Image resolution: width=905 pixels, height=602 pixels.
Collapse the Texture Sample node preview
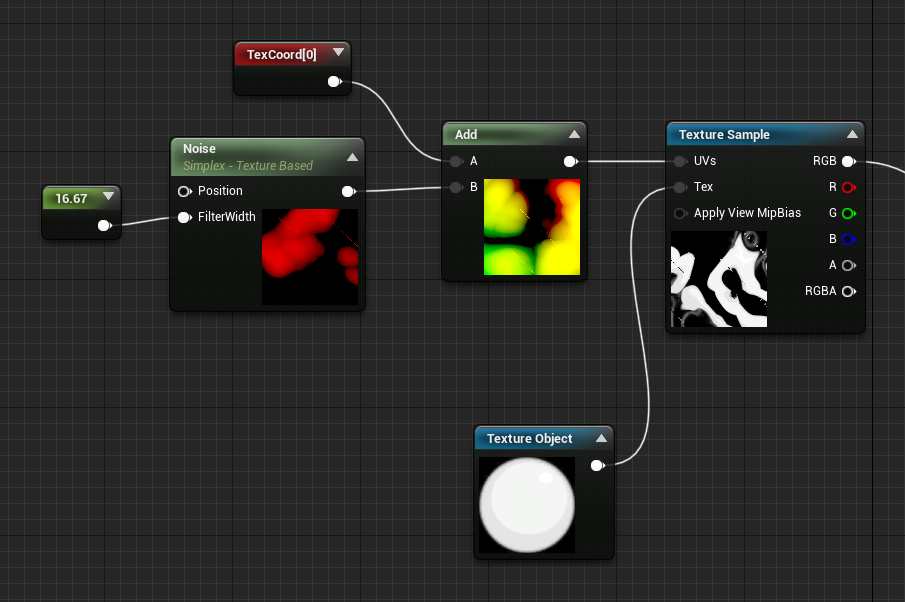(x=852, y=134)
